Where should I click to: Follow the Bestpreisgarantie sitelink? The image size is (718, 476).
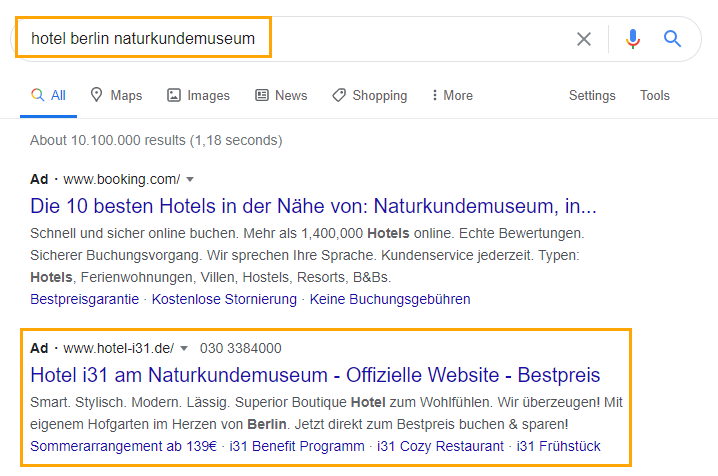click(x=85, y=299)
